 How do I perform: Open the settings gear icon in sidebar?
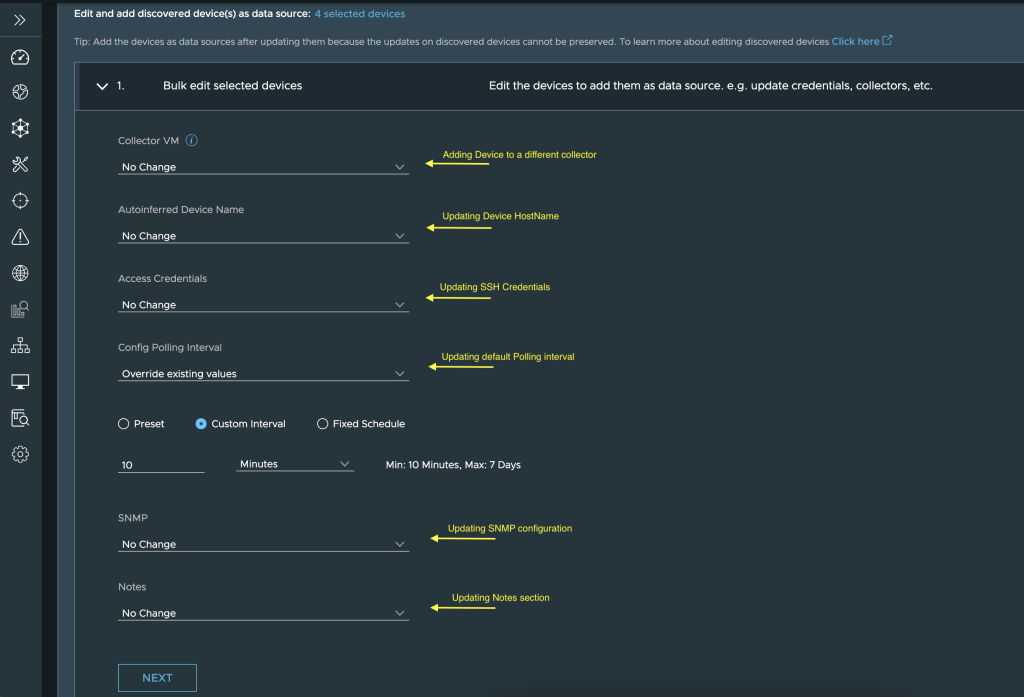click(20, 454)
